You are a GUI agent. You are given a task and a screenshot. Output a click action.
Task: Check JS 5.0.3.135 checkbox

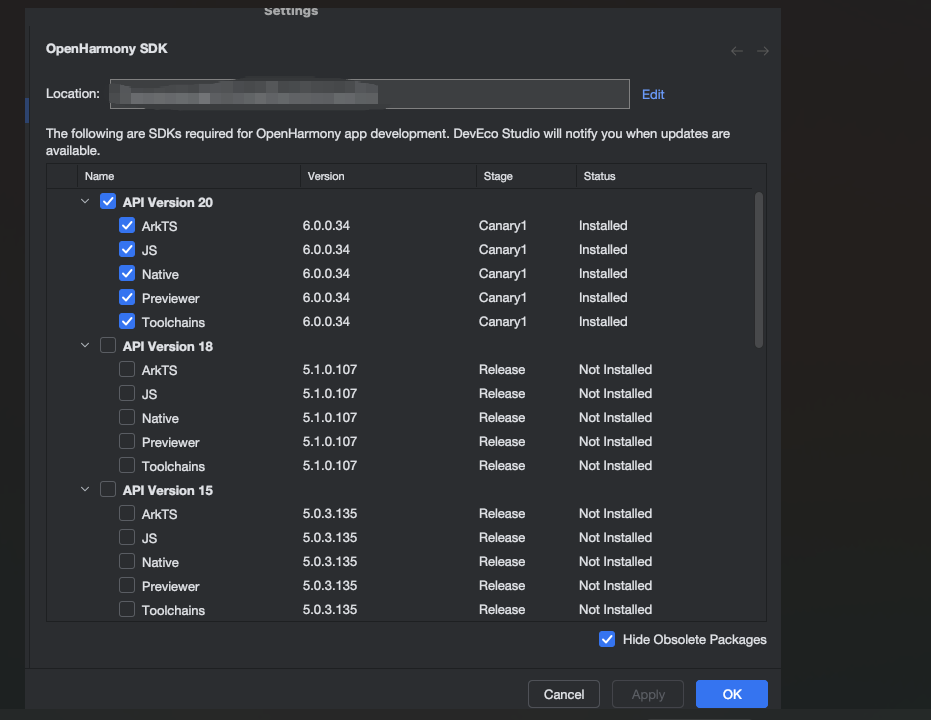point(127,537)
